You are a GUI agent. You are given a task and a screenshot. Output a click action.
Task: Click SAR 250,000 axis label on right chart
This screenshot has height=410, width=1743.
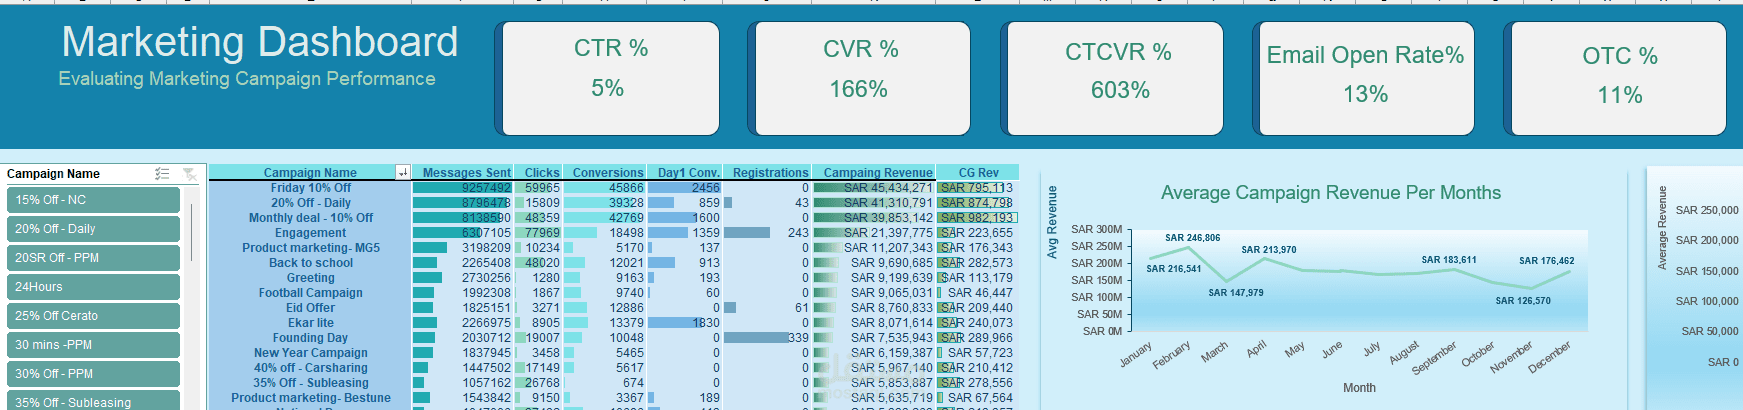(1706, 210)
